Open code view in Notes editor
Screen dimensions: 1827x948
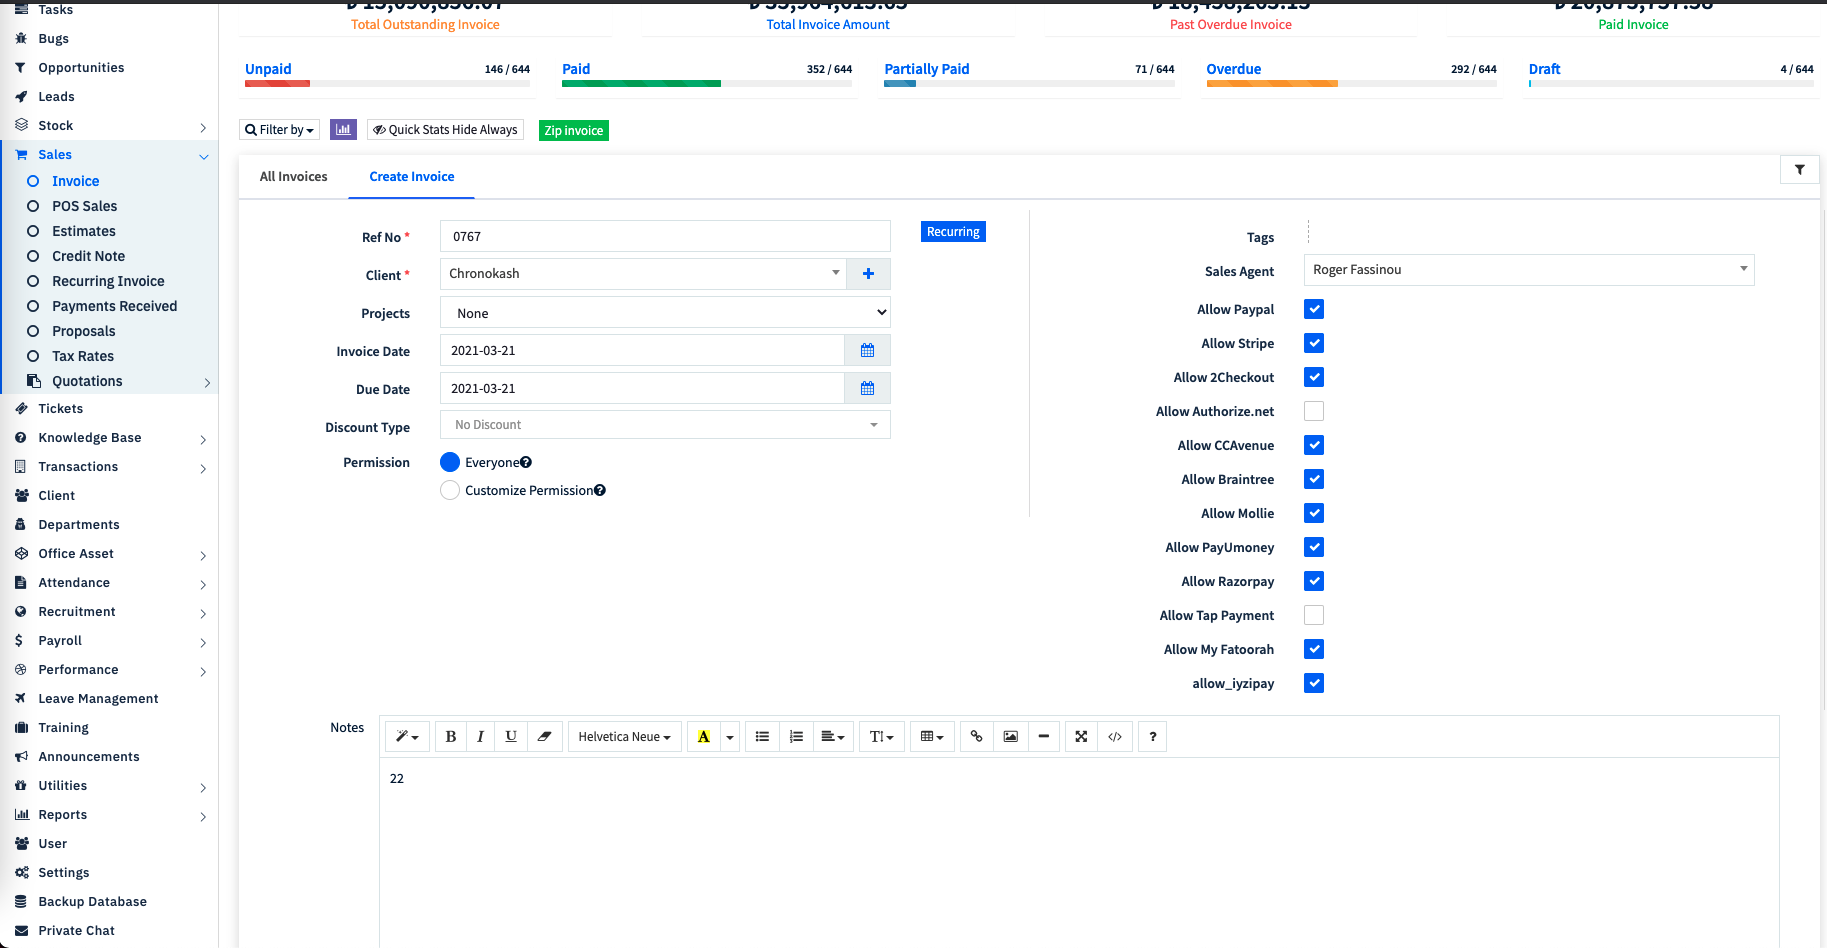pos(1115,737)
